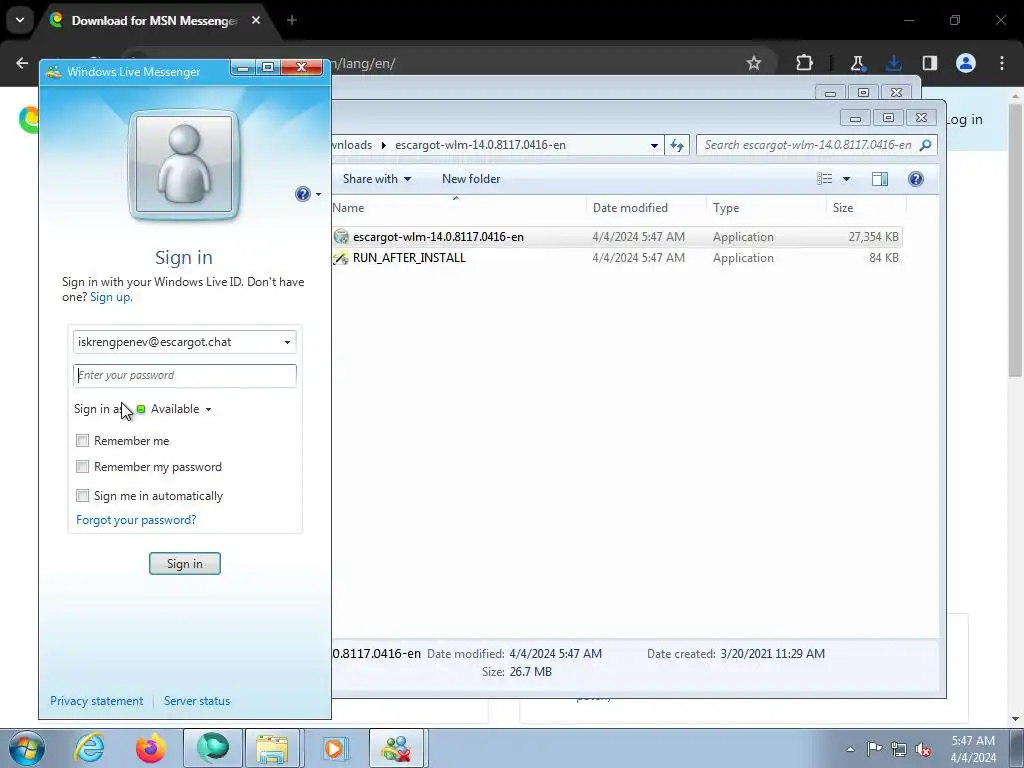The image size is (1024, 768).
Task: Close the Download for MSN Messenger tab
Action: 256,20
